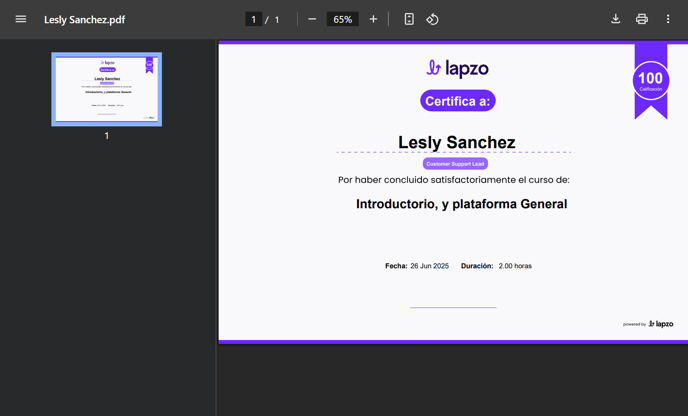Image resolution: width=688 pixels, height=416 pixels.
Task: Click the page number input field
Action: click(253, 19)
